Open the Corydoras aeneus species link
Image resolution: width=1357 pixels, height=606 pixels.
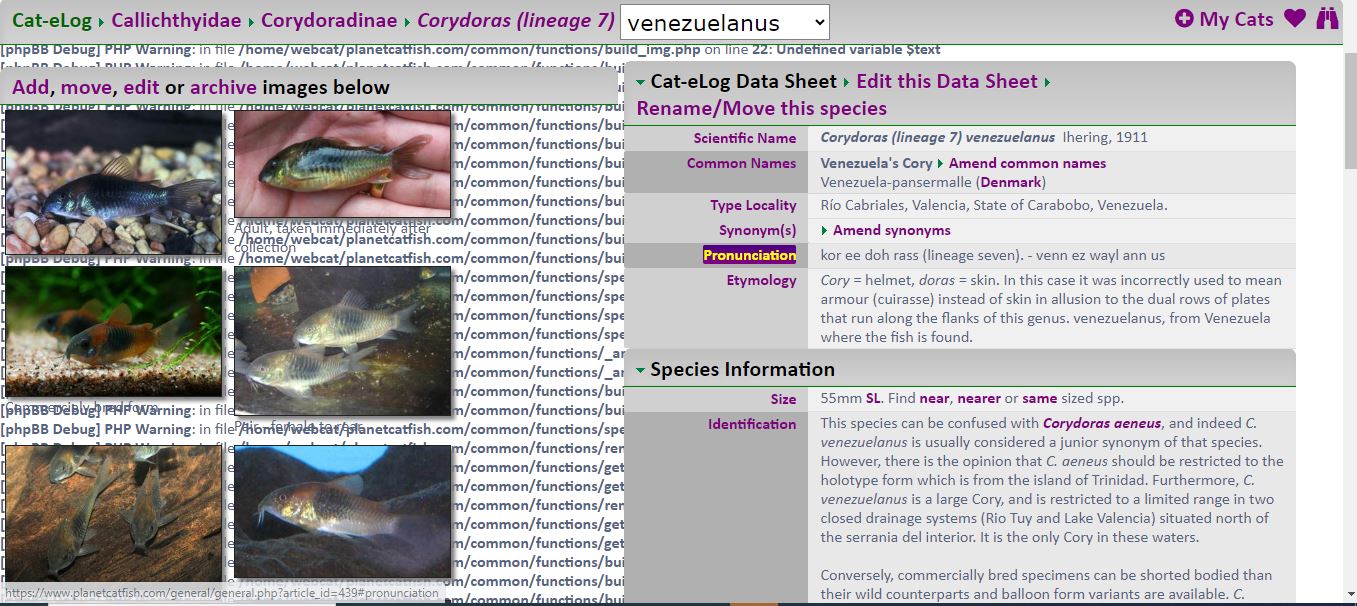pos(1102,424)
